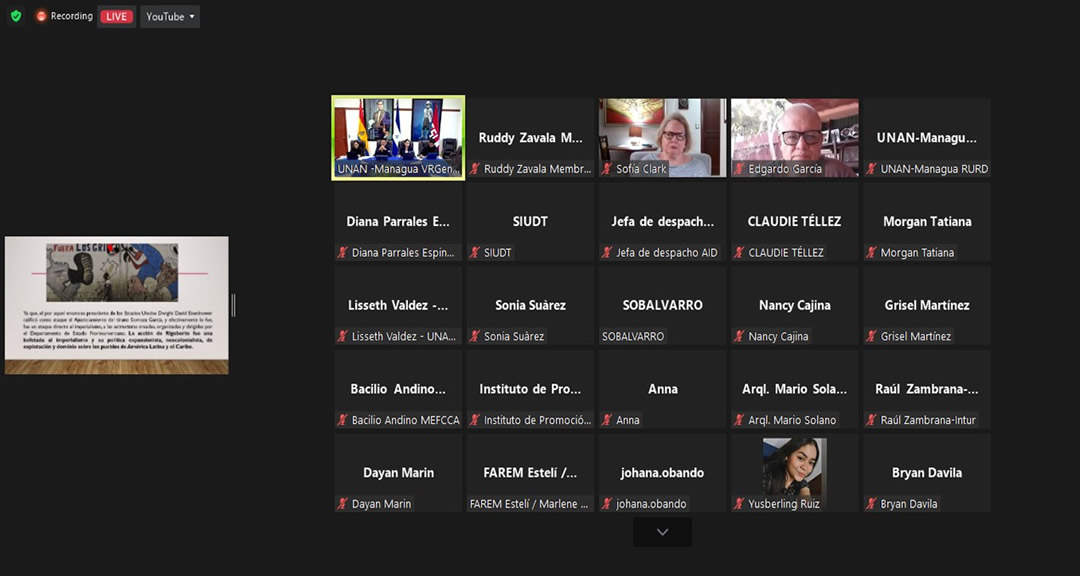
Task: Click muted mic icon for Ruddy Zavala
Action: click(475, 169)
